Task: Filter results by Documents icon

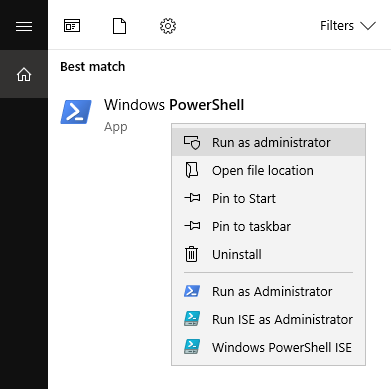Action: coord(119,26)
